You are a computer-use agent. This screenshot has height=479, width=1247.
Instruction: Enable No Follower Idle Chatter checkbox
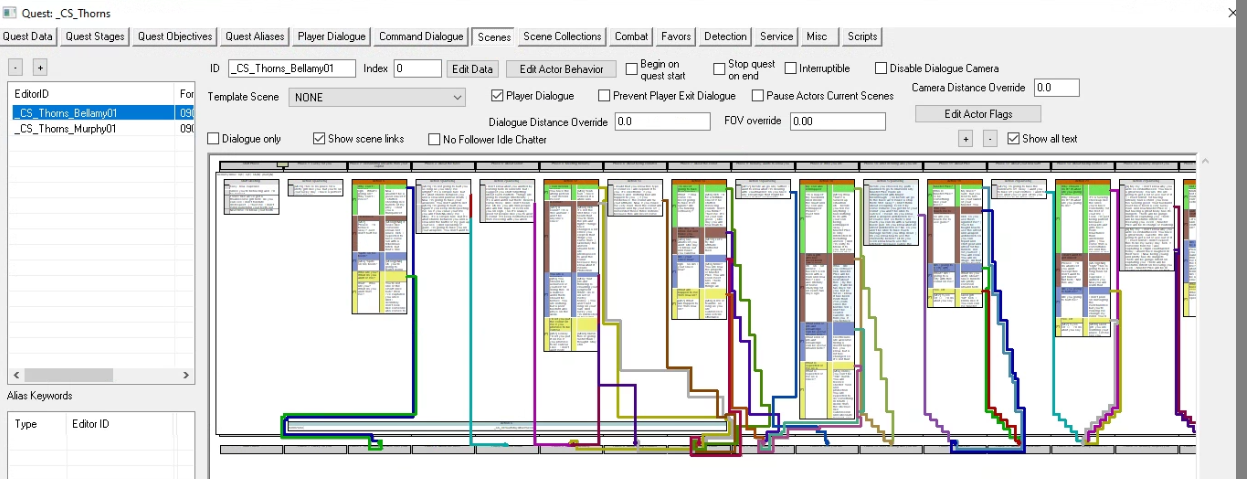click(x=434, y=139)
